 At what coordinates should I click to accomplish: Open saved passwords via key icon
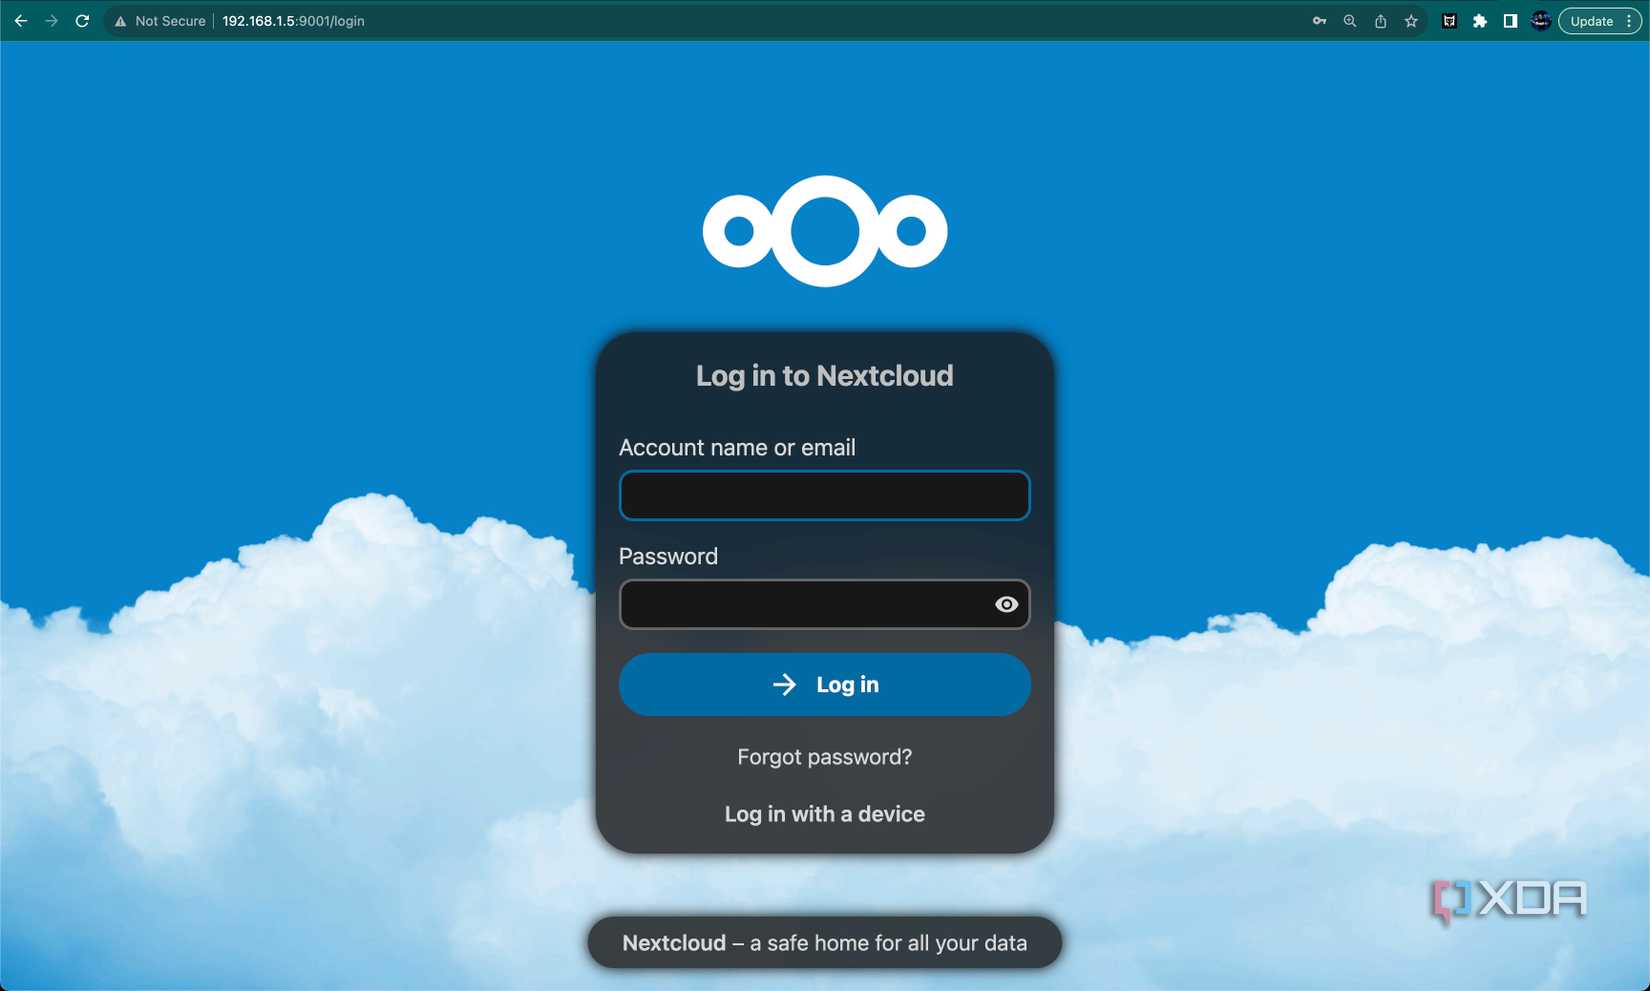pos(1320,20)
